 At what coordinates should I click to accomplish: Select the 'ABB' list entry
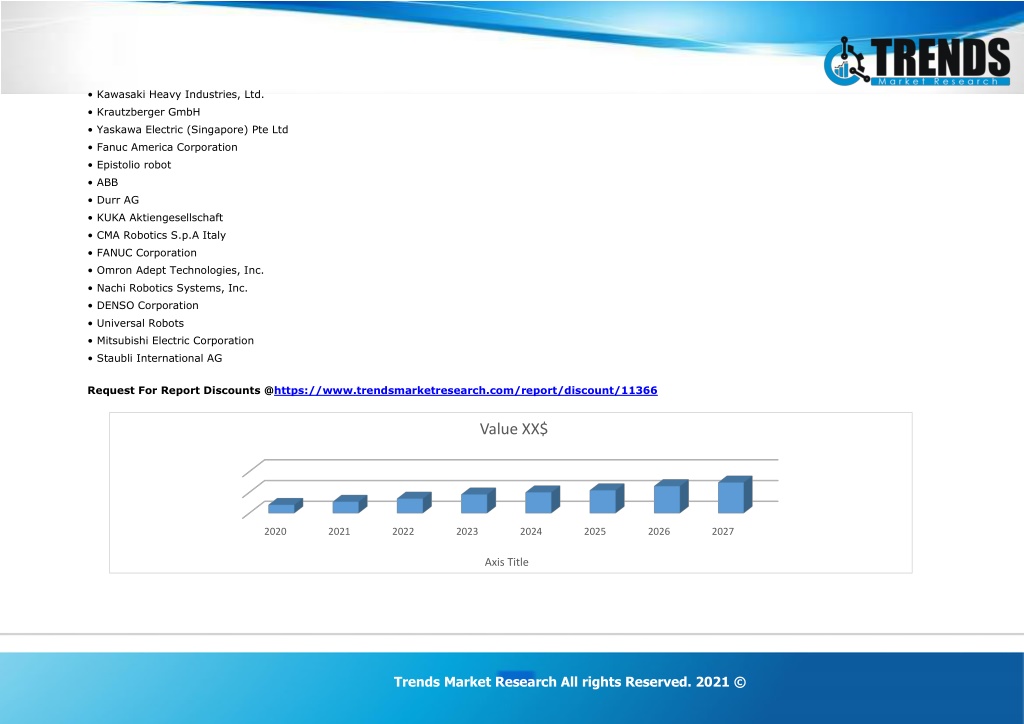[107, 183]
